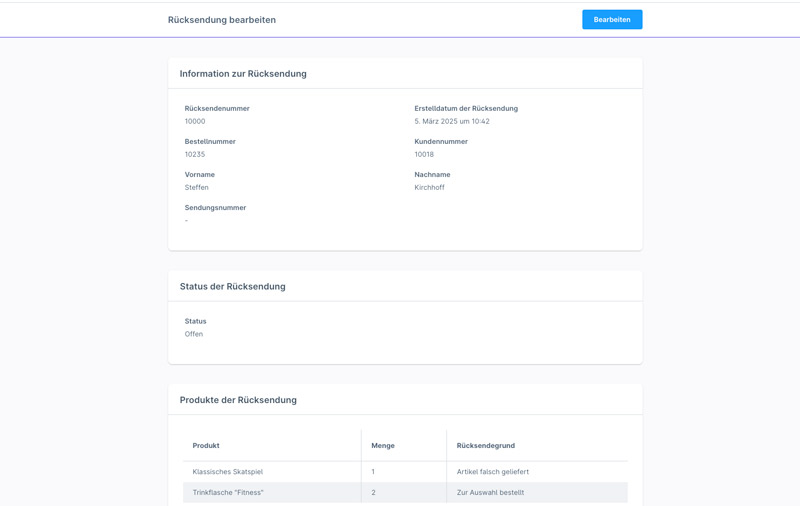This screenshot has width=800, height=506.
Task: Select the Information zur Rücksendung card header
Action: coord(243,74)
